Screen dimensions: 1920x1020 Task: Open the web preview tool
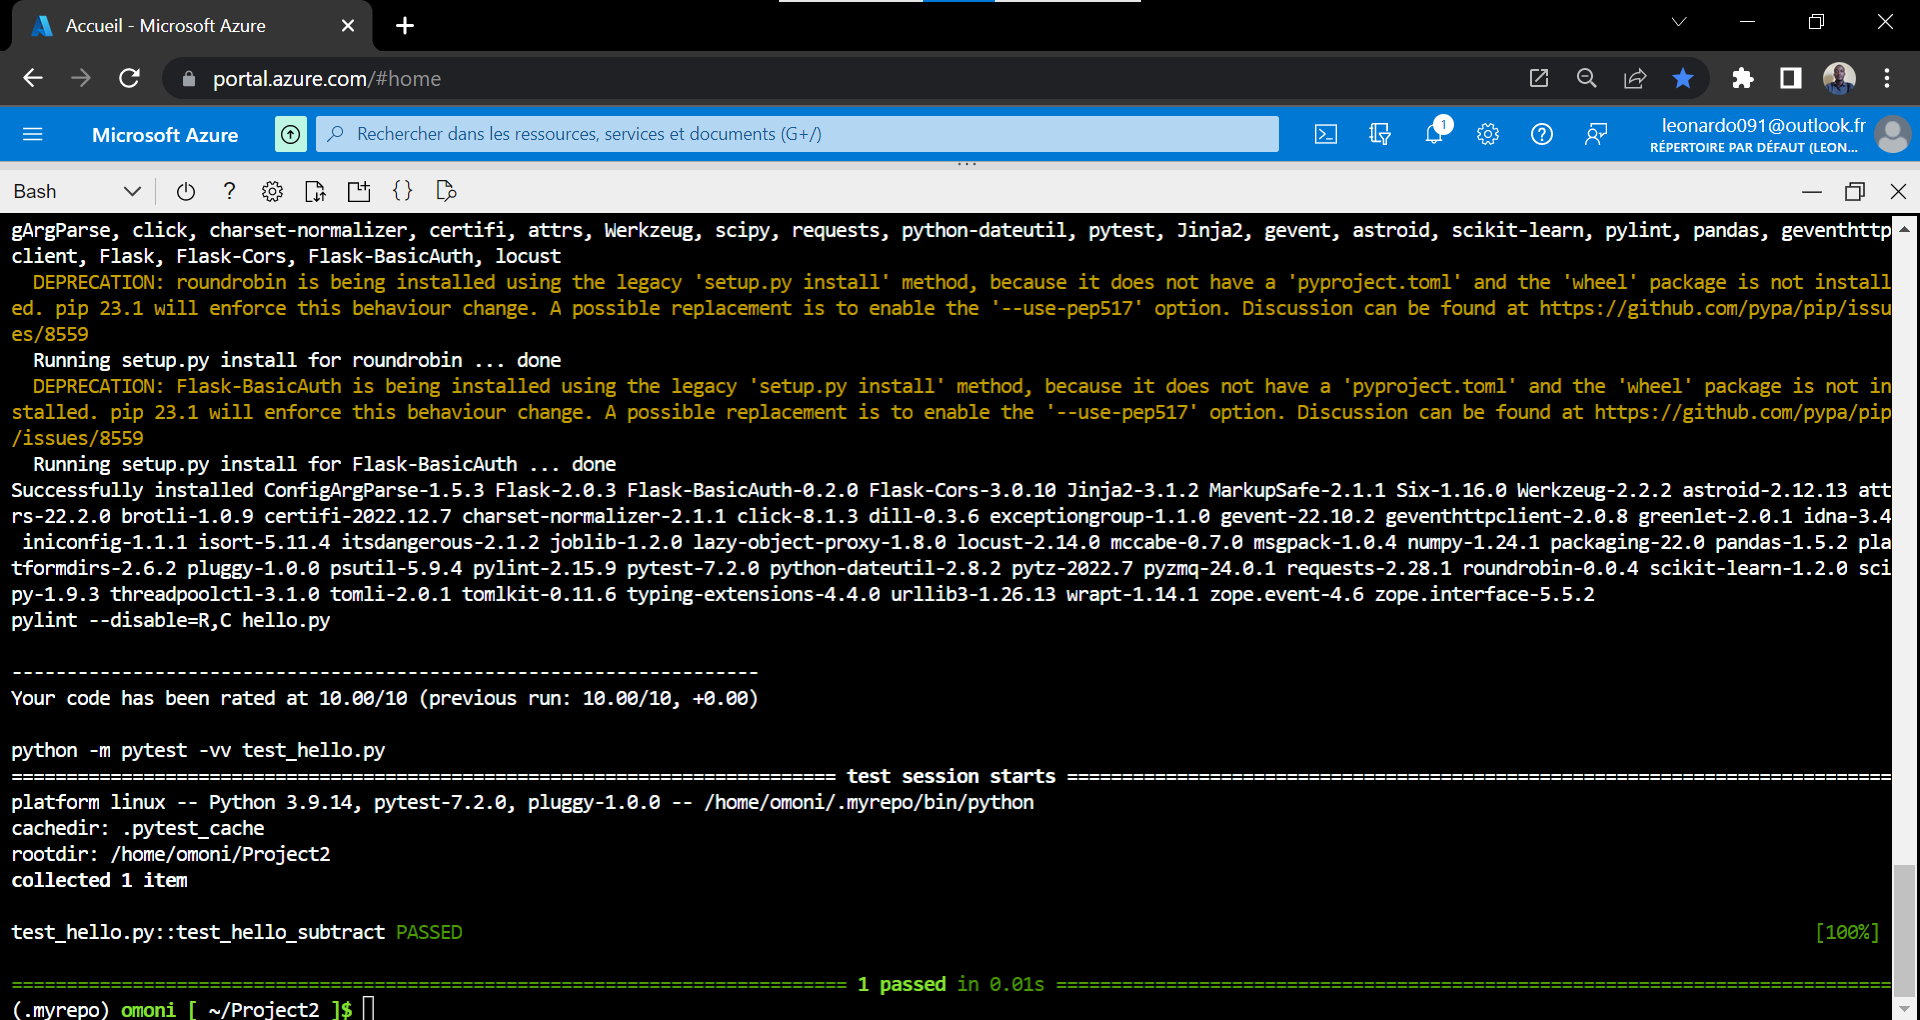[x=446, y=191]
